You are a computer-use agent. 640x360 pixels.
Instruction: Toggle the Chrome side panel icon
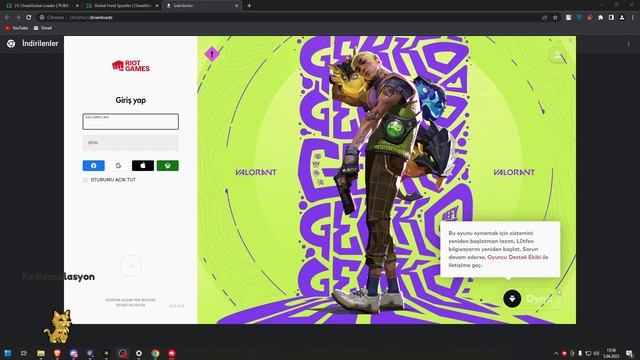pos(611,18)
